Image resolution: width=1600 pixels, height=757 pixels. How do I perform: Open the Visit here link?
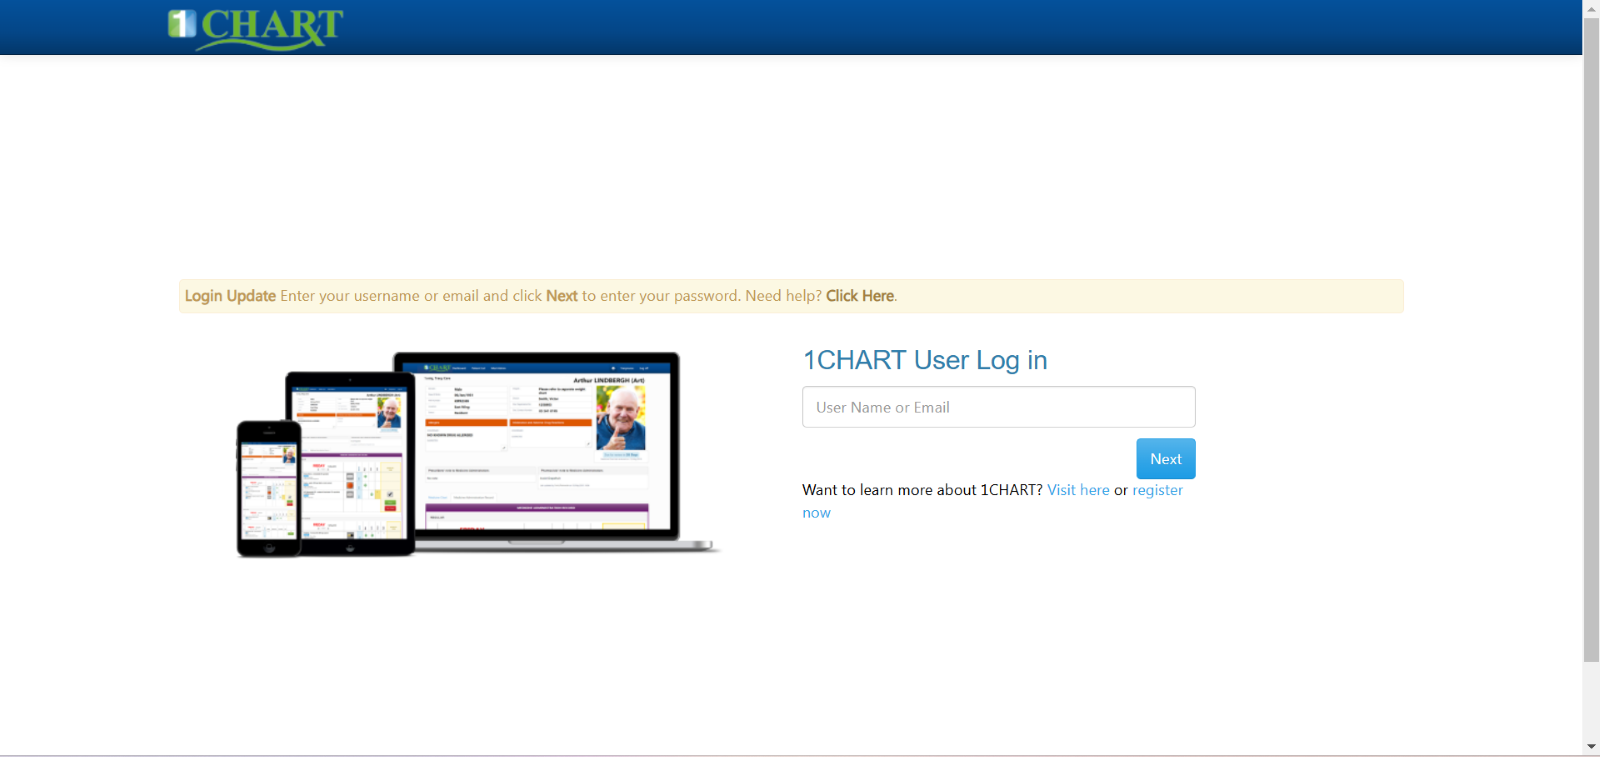coord(1078,490)
